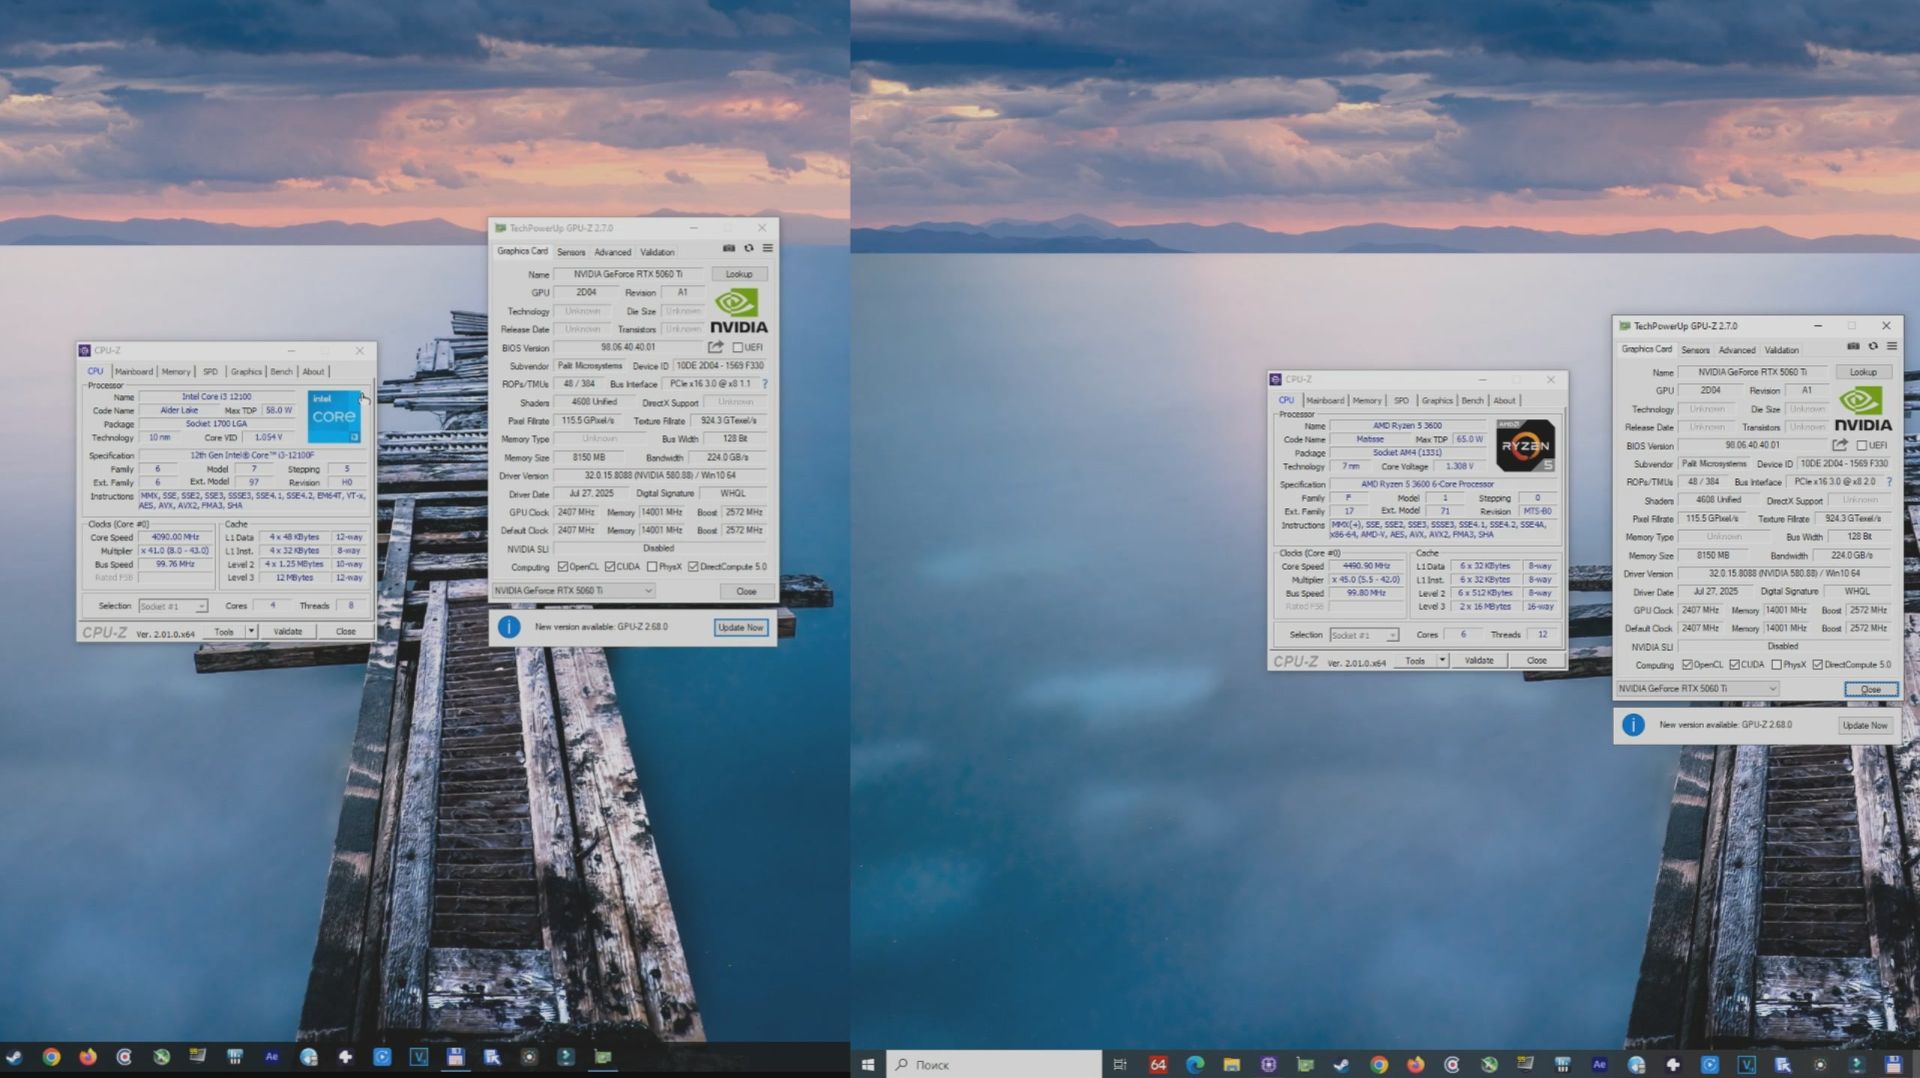The height and width of the screenshot is (1078, 1920).
Task: Open Socket #1 selection dropdown in Ryzen CPU-Z
Action: (1364, 635)
